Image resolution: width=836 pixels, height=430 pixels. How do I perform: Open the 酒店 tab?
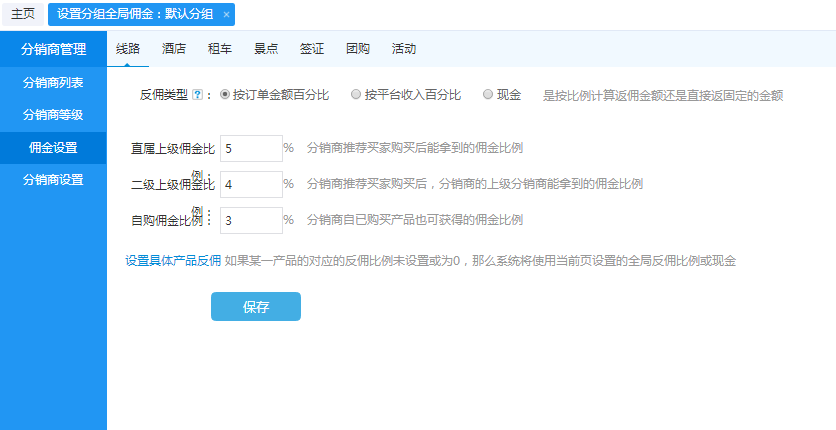pos(174,48)
